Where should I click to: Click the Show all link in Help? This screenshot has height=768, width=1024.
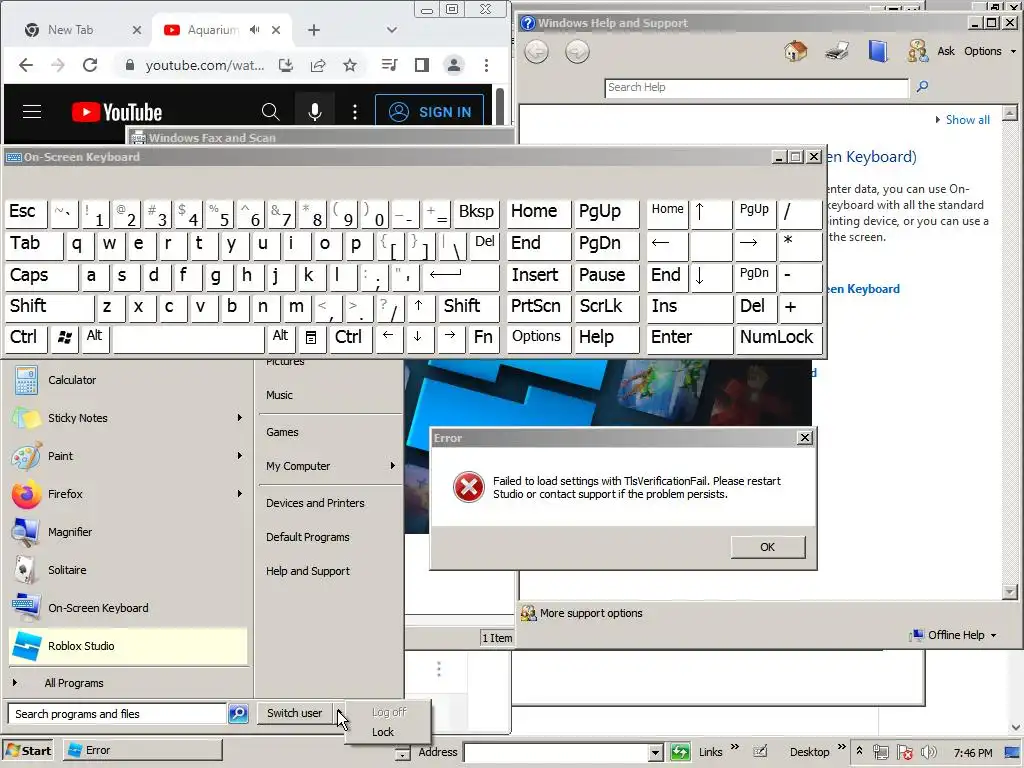pos(967,120)
